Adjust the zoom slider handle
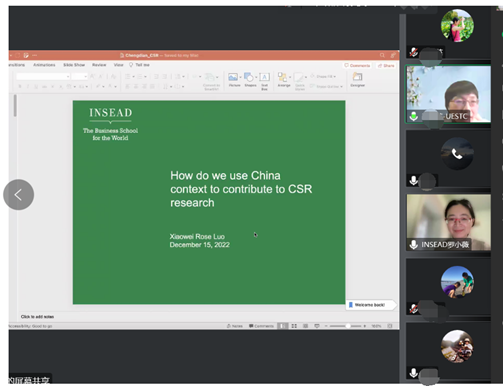The image size is (503, 386). coord(347,326)
